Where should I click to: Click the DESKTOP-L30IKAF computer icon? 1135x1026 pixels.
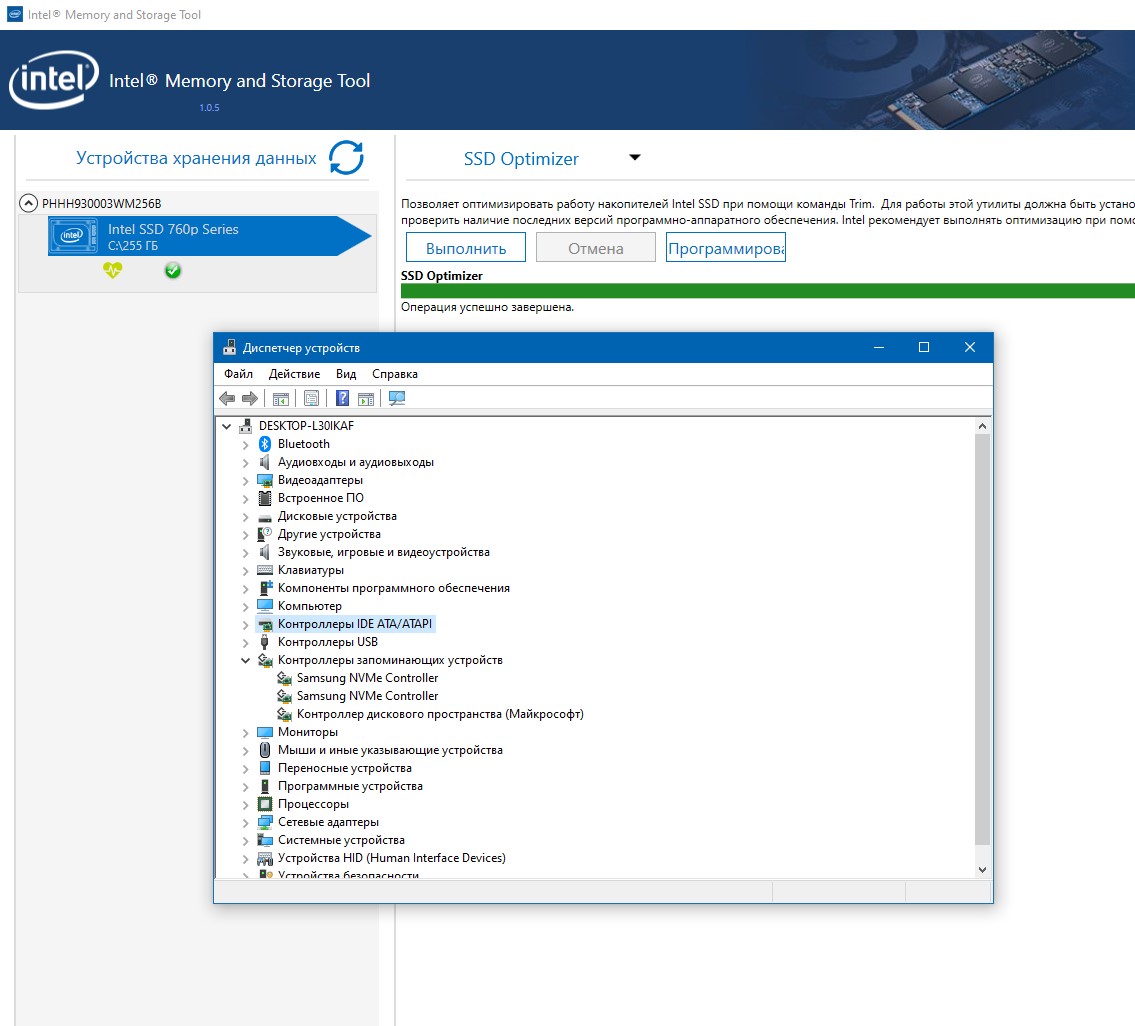(246, 426)
